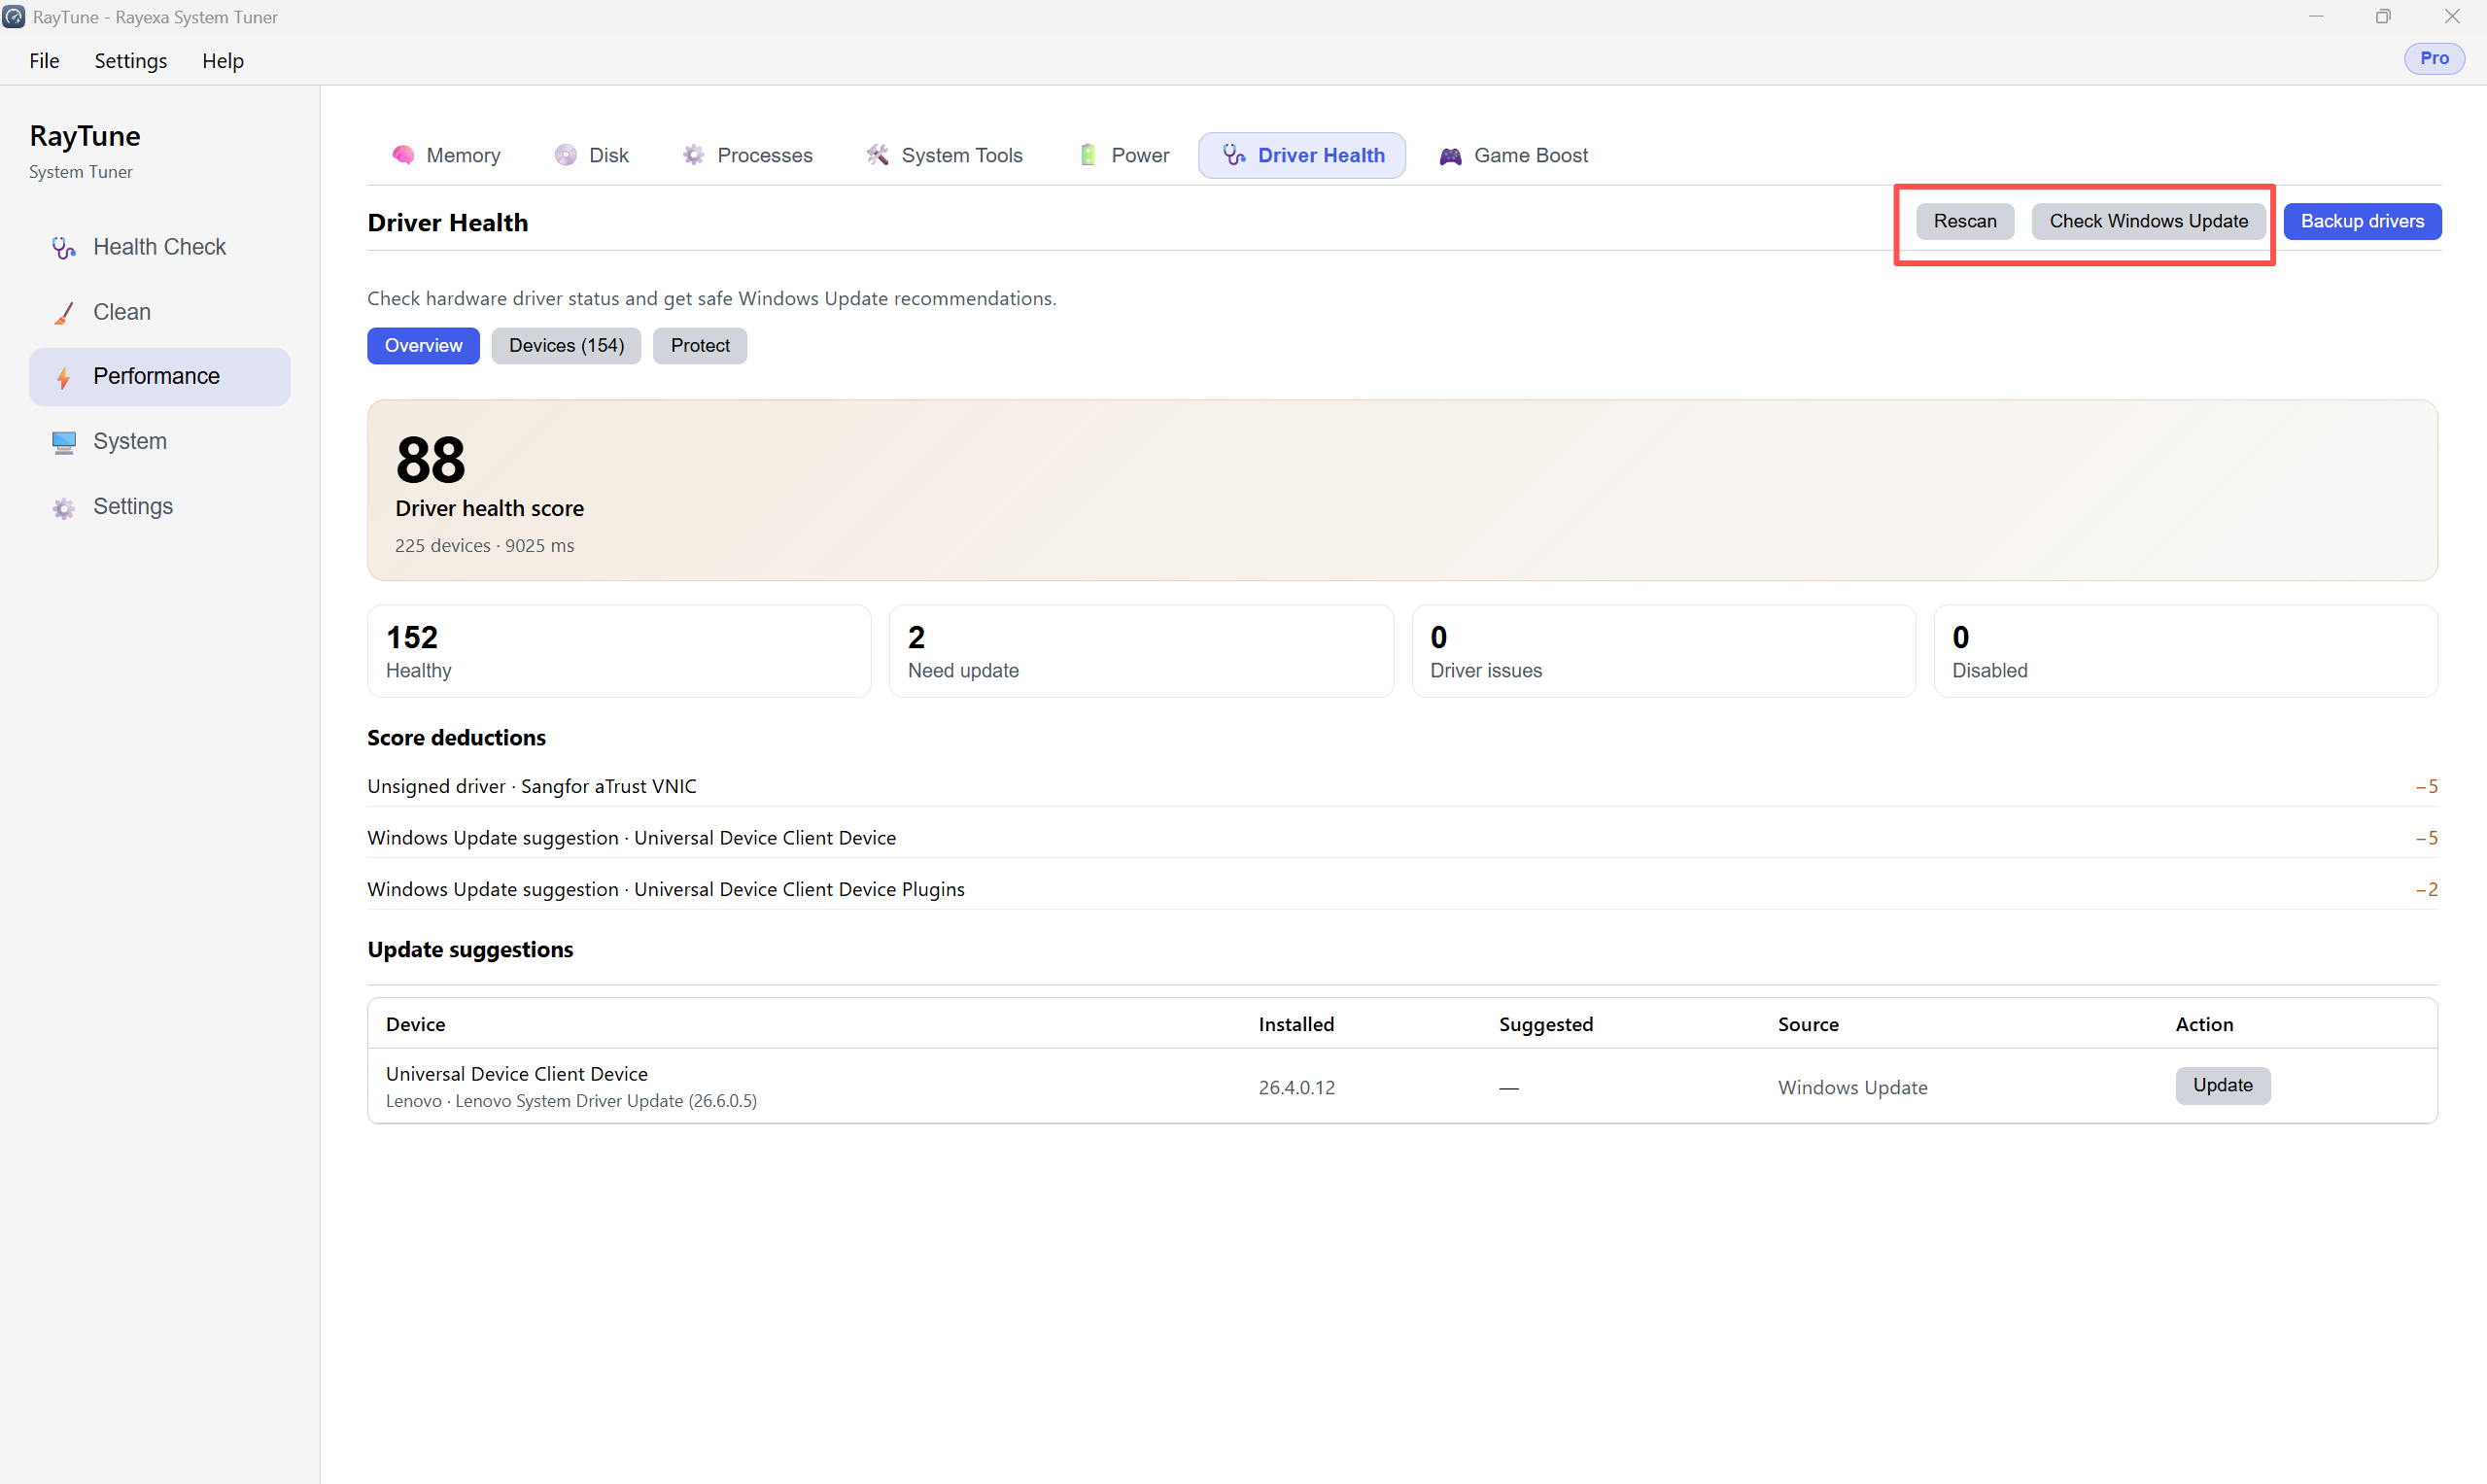Click the Memory brain icon
The width and height of the screenshot is (2487, 1484).
coord(403,155)
